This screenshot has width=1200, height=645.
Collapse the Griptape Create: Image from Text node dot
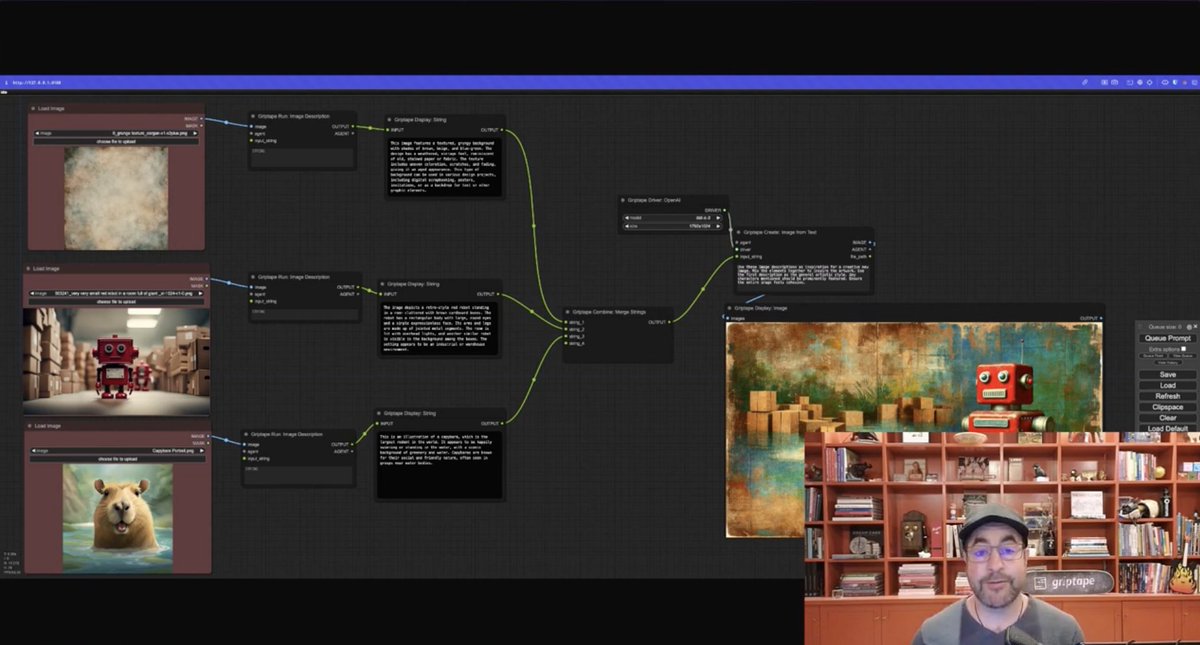point(738,232)
